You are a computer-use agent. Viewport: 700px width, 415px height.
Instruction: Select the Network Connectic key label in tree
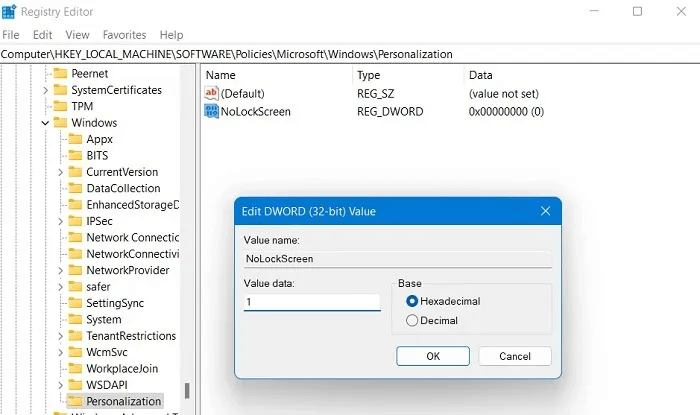pyautogui.click(x=133, y=237)
